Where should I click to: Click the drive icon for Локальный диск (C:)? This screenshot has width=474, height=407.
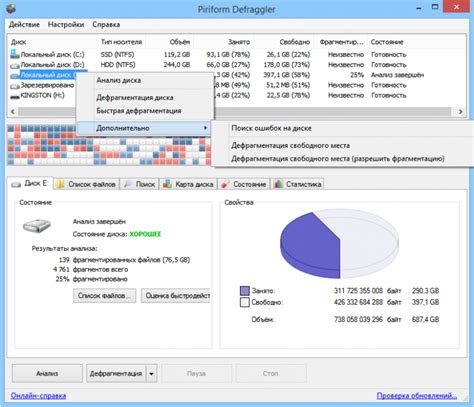coord(15,54)
